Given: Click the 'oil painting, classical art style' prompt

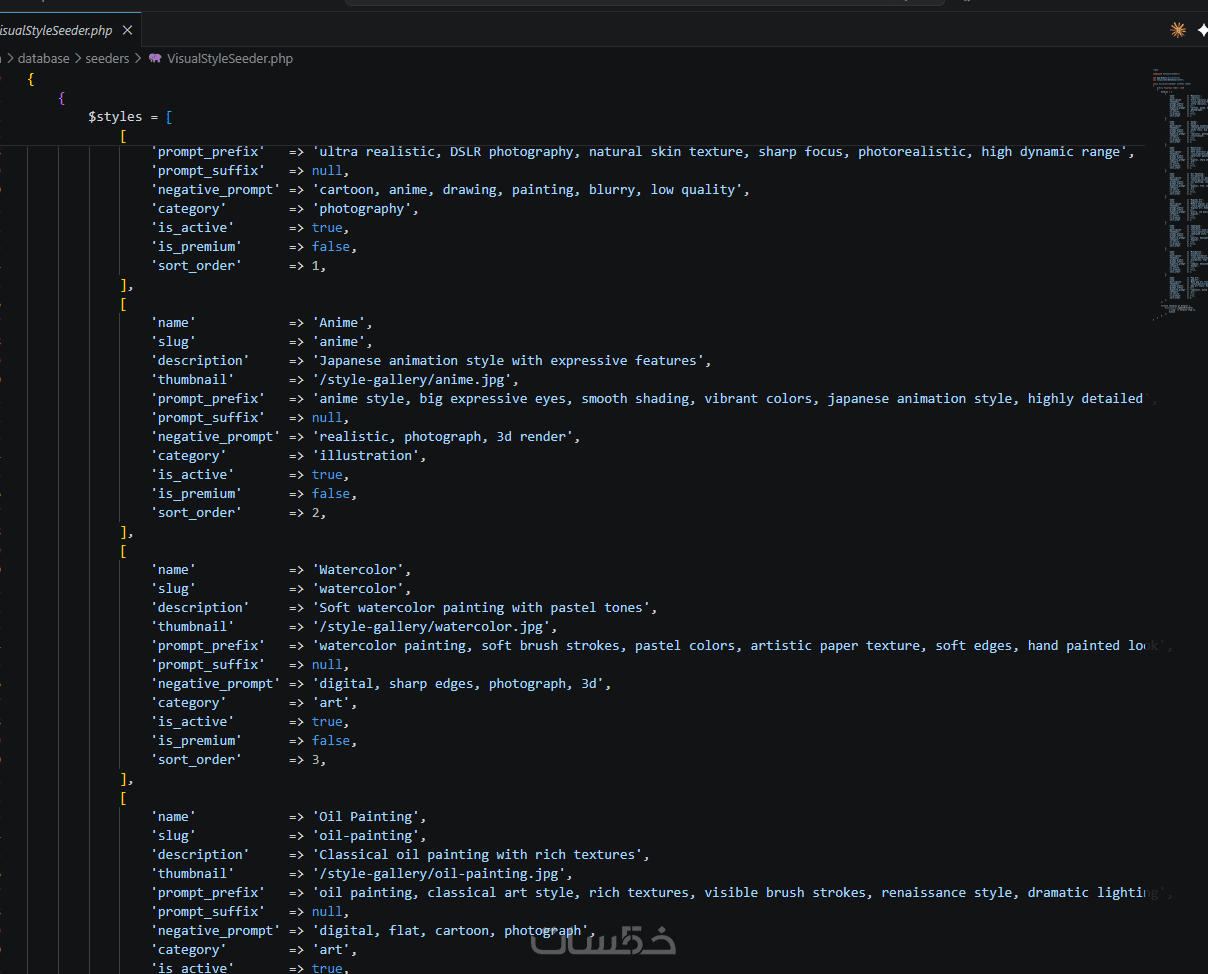Looking at the screenshot, I should (x=738, y=893).
